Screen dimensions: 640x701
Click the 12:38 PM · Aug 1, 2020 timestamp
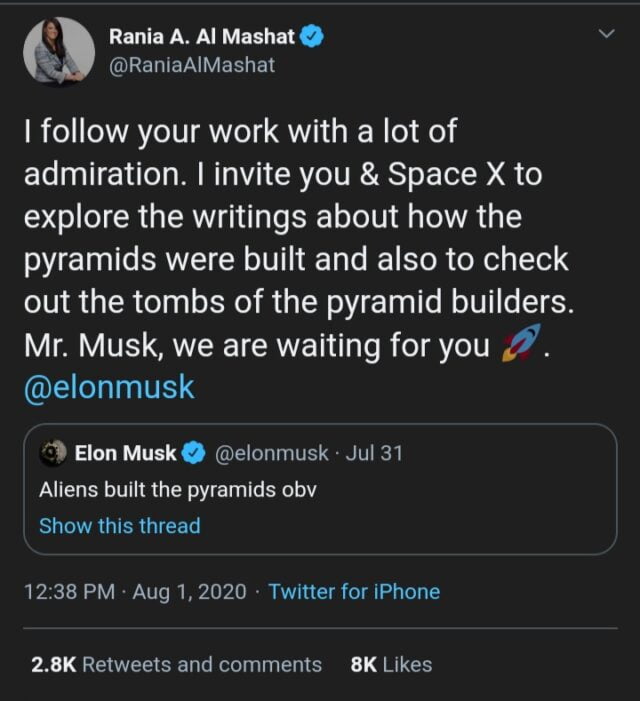pyautogui.click(x=134, y=591)
